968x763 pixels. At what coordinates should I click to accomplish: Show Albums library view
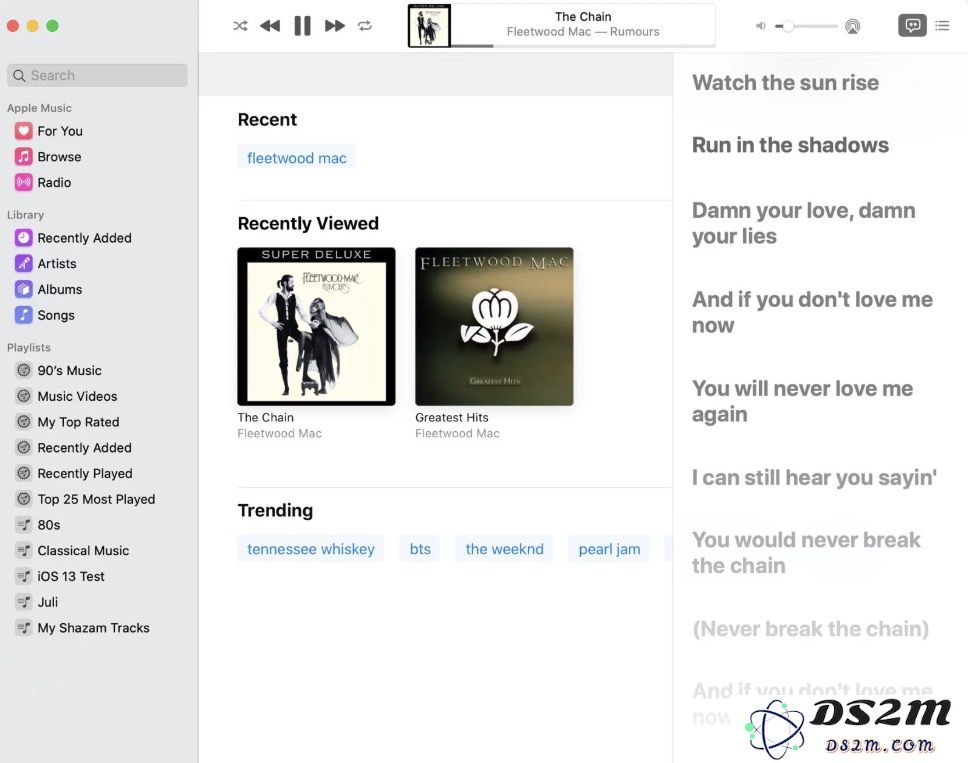[59, 289]
